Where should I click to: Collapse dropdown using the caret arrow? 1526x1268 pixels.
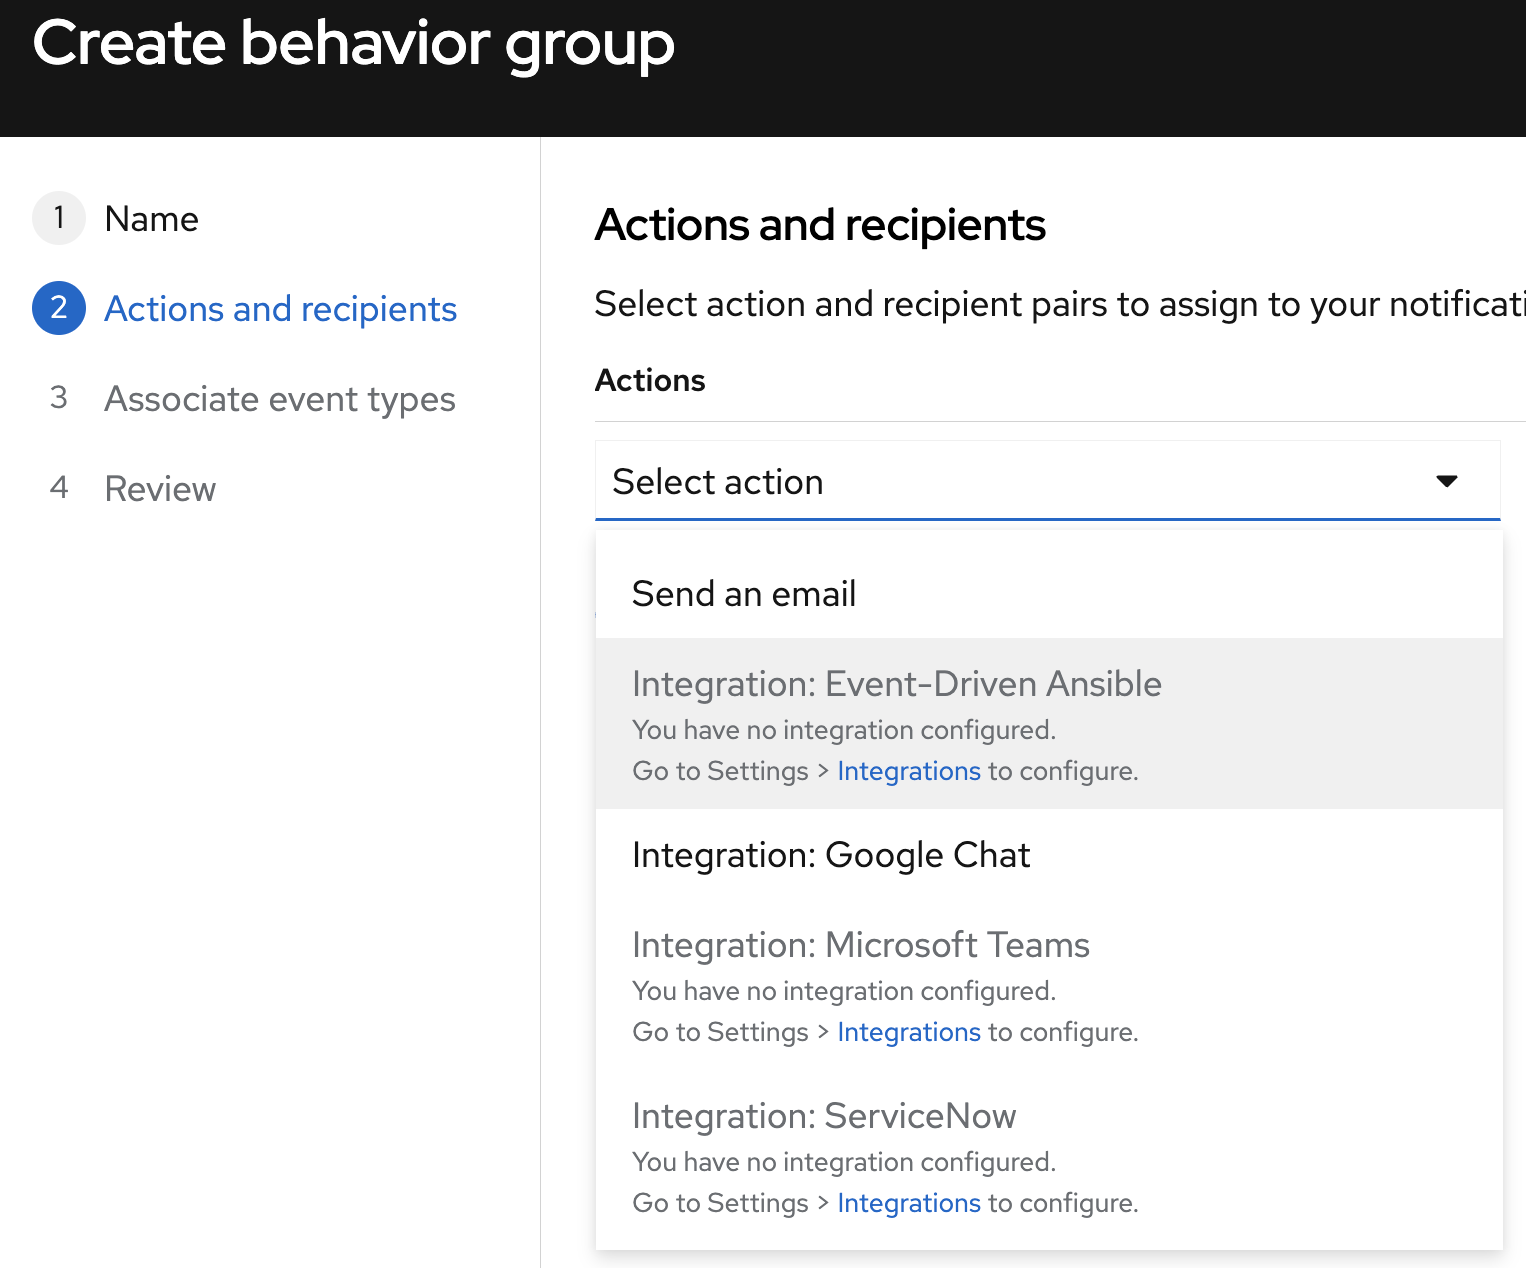click(x=1446, y=481)
